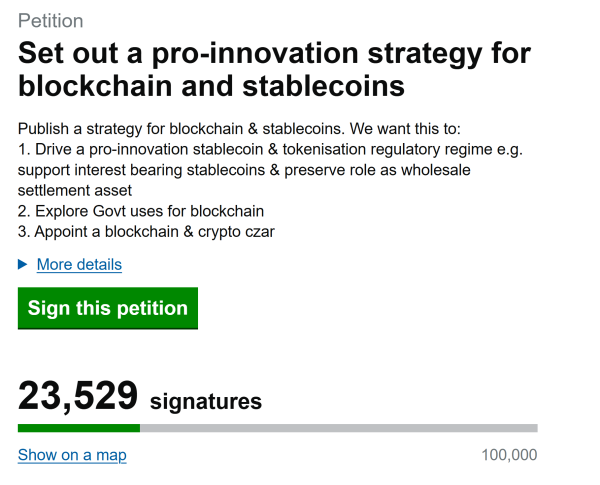This screenshot has width=600, height=485.
Task: Select the 23,529 signature count
Action: pos(78,397)
